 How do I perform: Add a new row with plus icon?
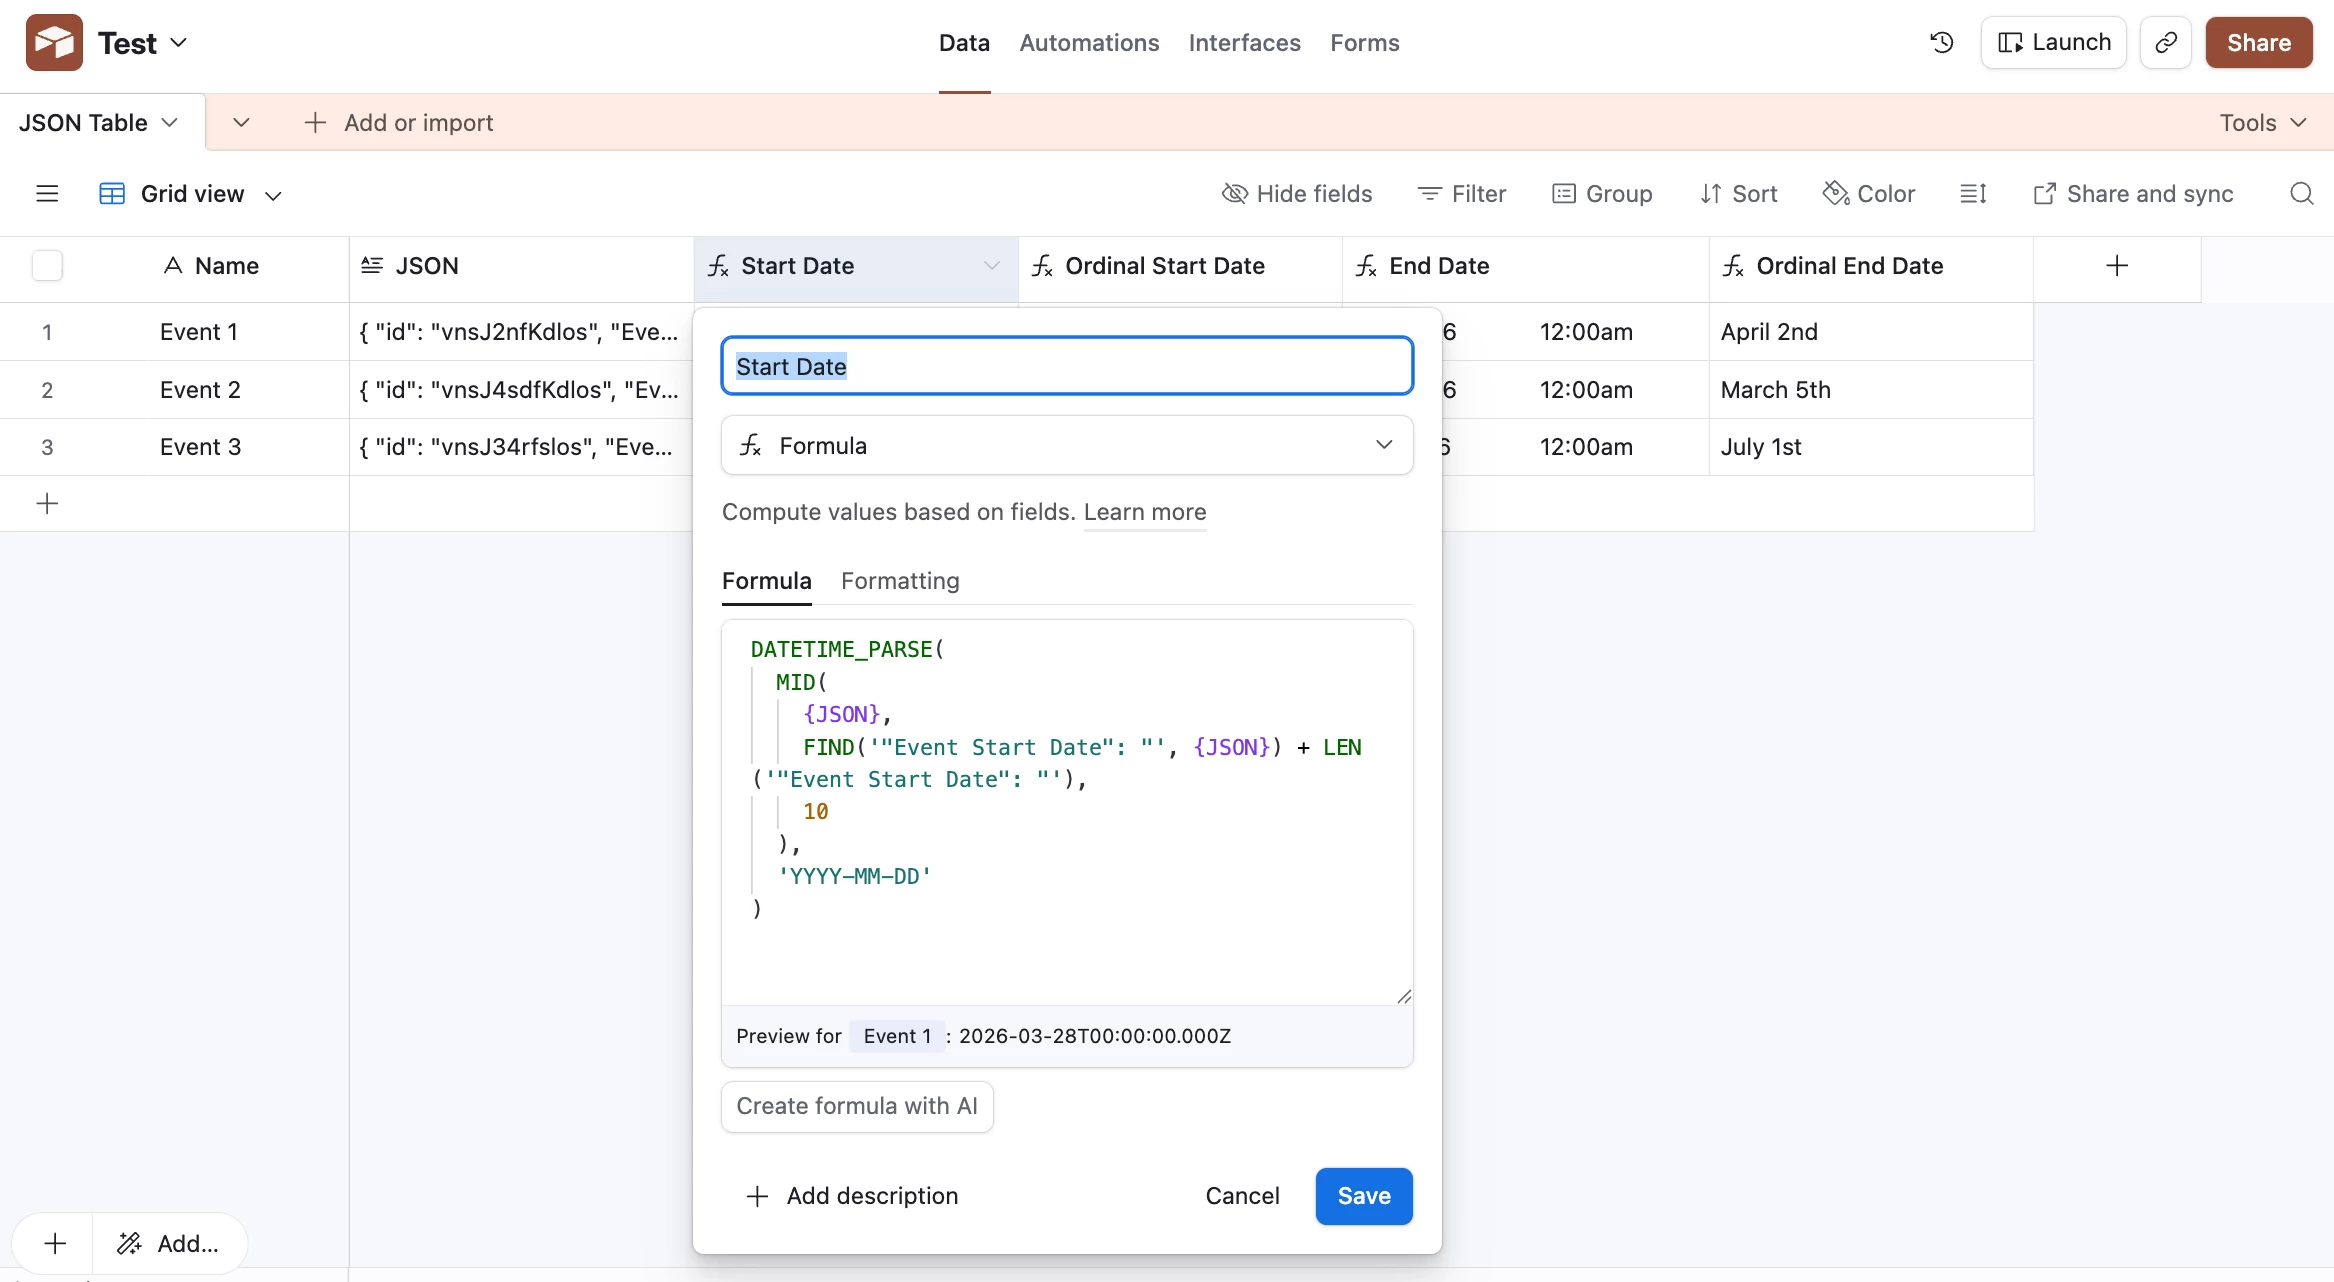click(47, 503)
